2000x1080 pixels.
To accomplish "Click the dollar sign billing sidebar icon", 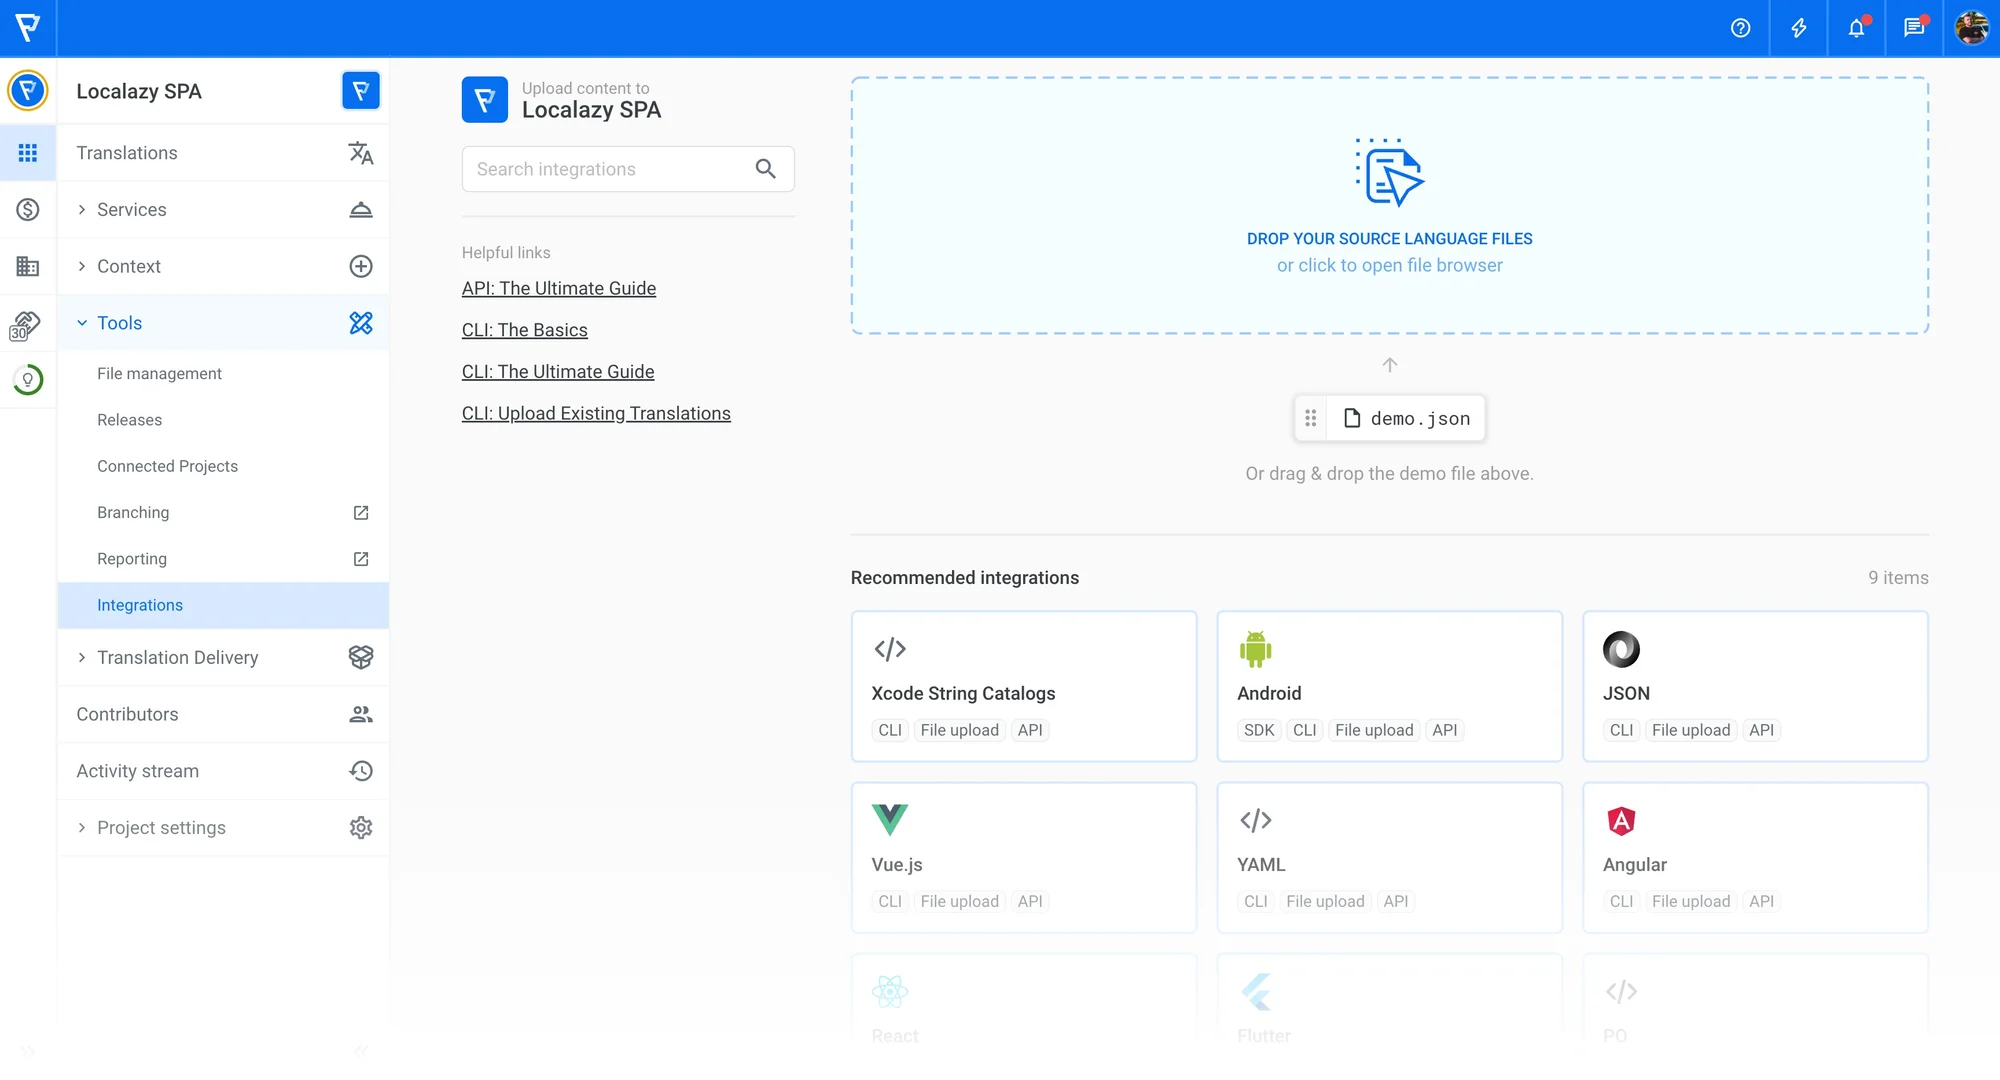I will click(28, 209).
